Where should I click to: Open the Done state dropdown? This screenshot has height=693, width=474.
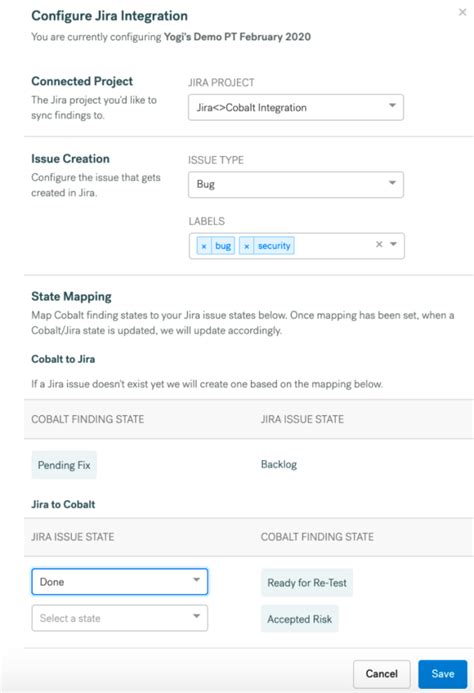(x=120, y=582)
